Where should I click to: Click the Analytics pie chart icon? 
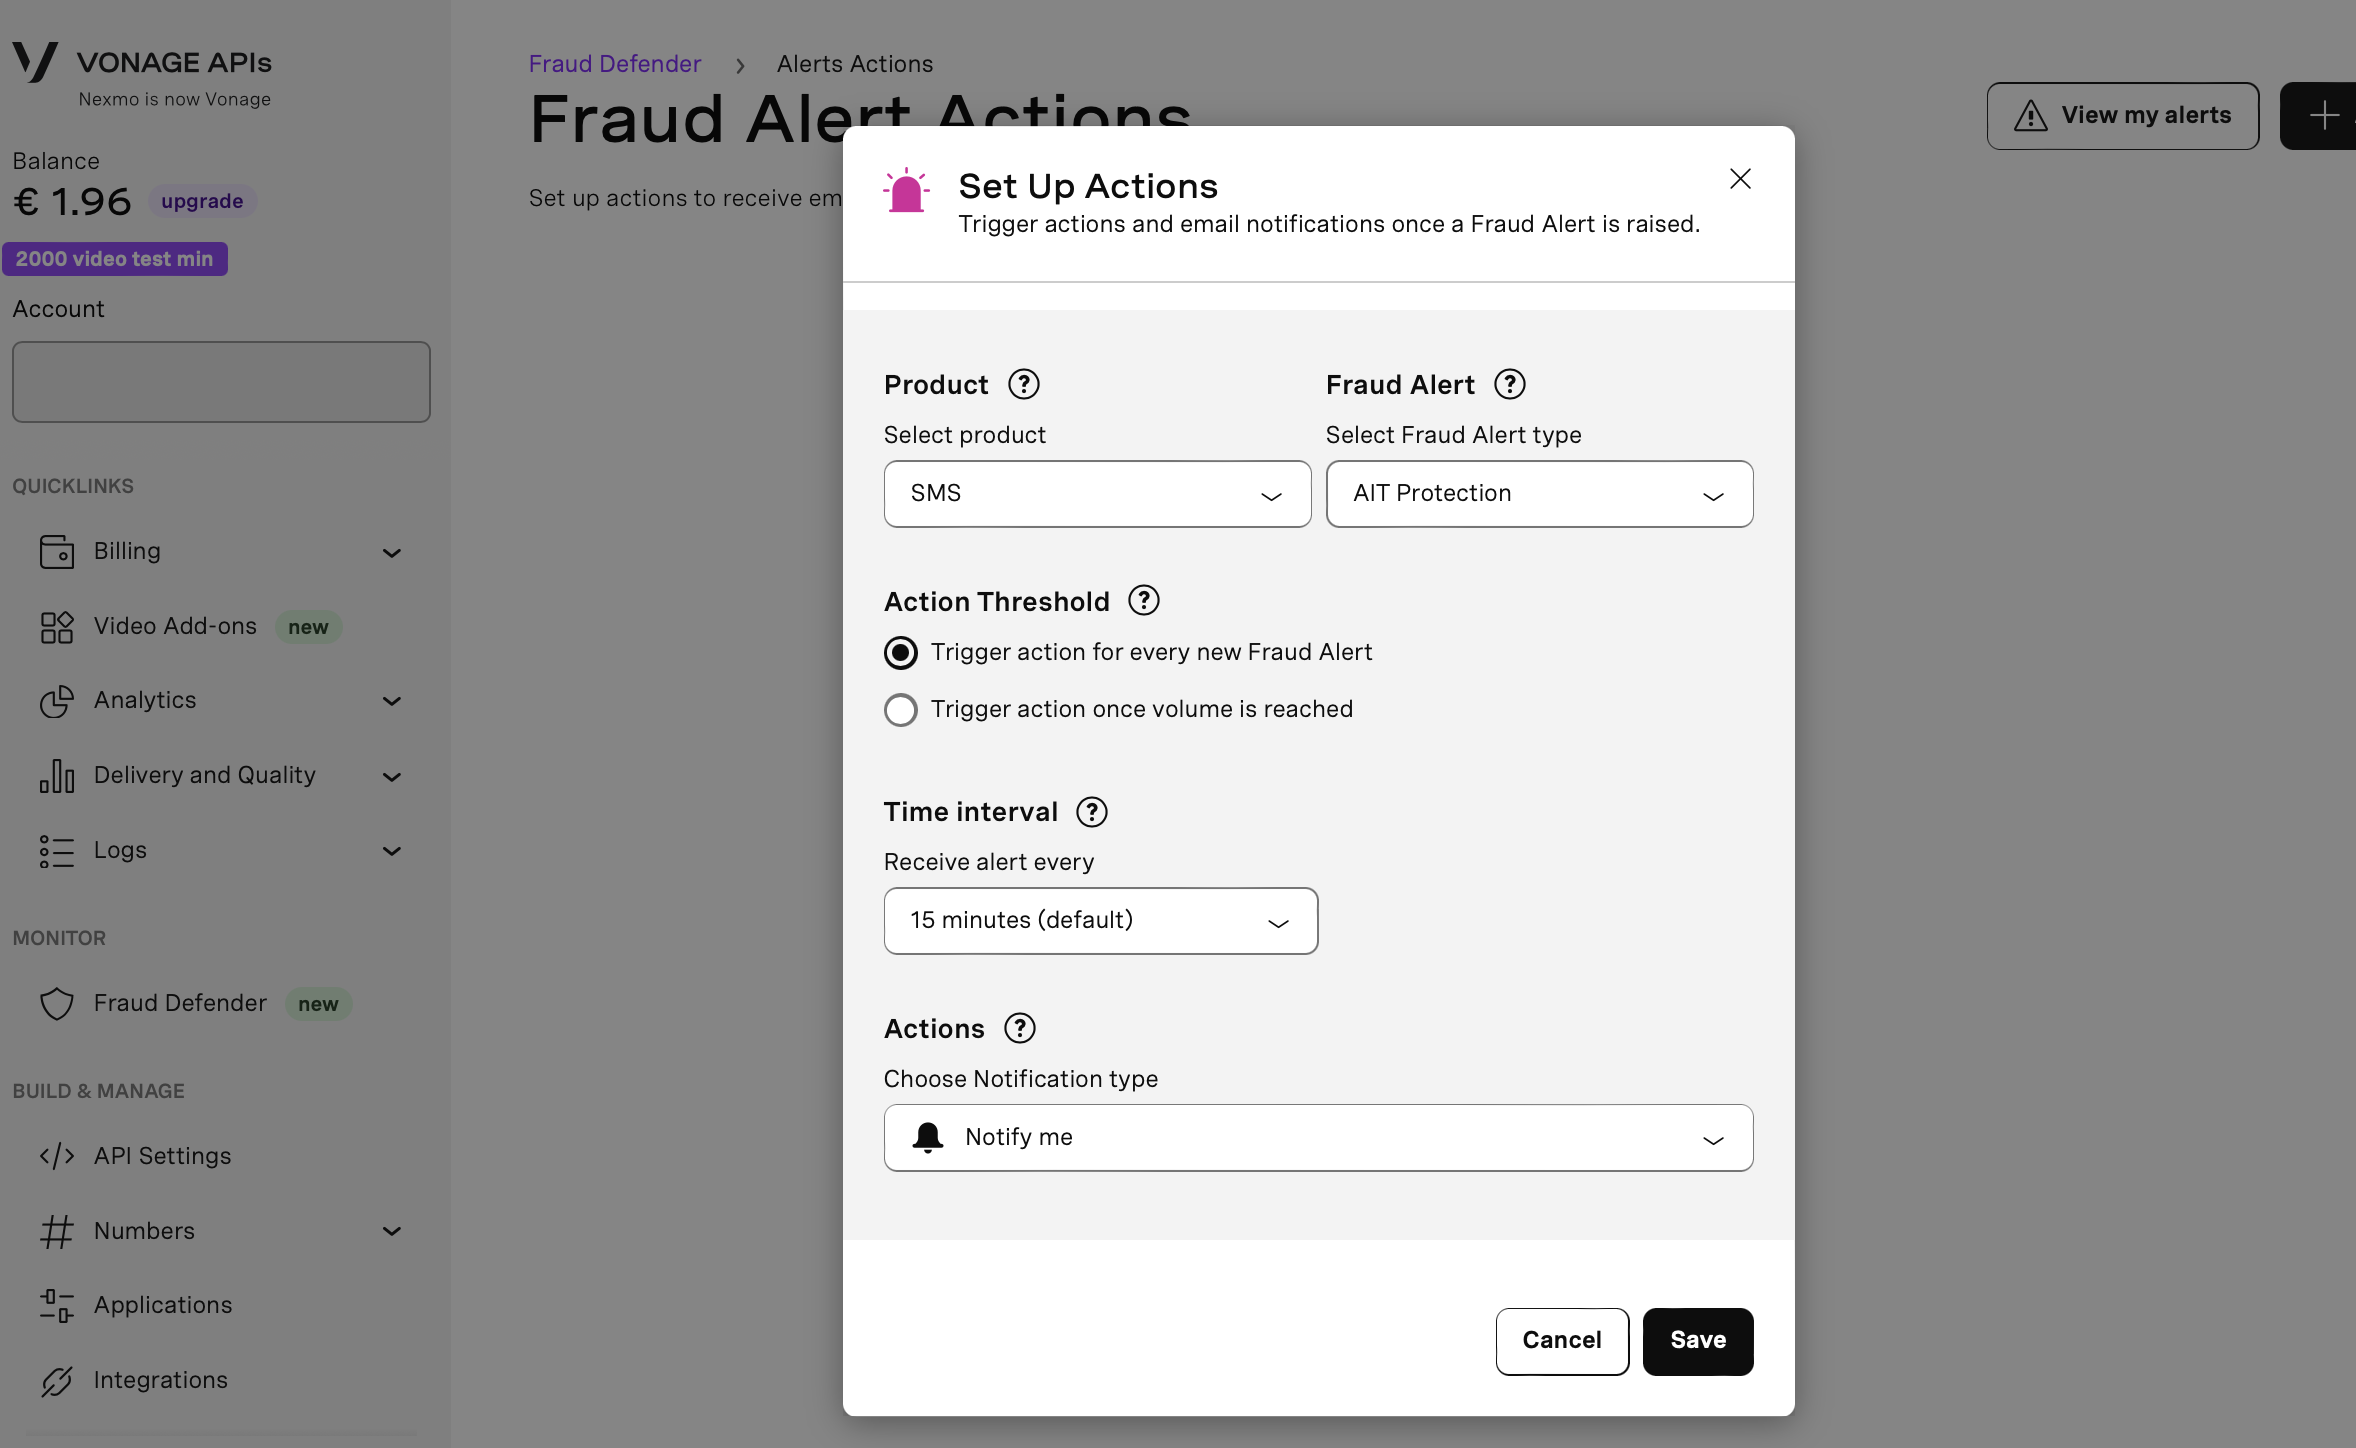point(56,701)
